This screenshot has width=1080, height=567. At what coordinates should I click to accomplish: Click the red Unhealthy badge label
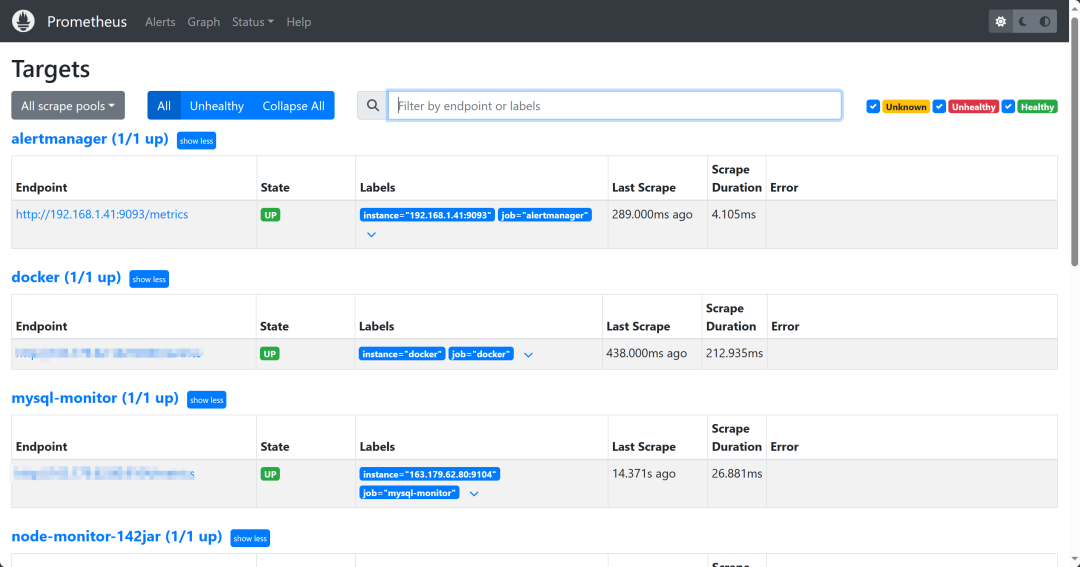tap(973, 107)
